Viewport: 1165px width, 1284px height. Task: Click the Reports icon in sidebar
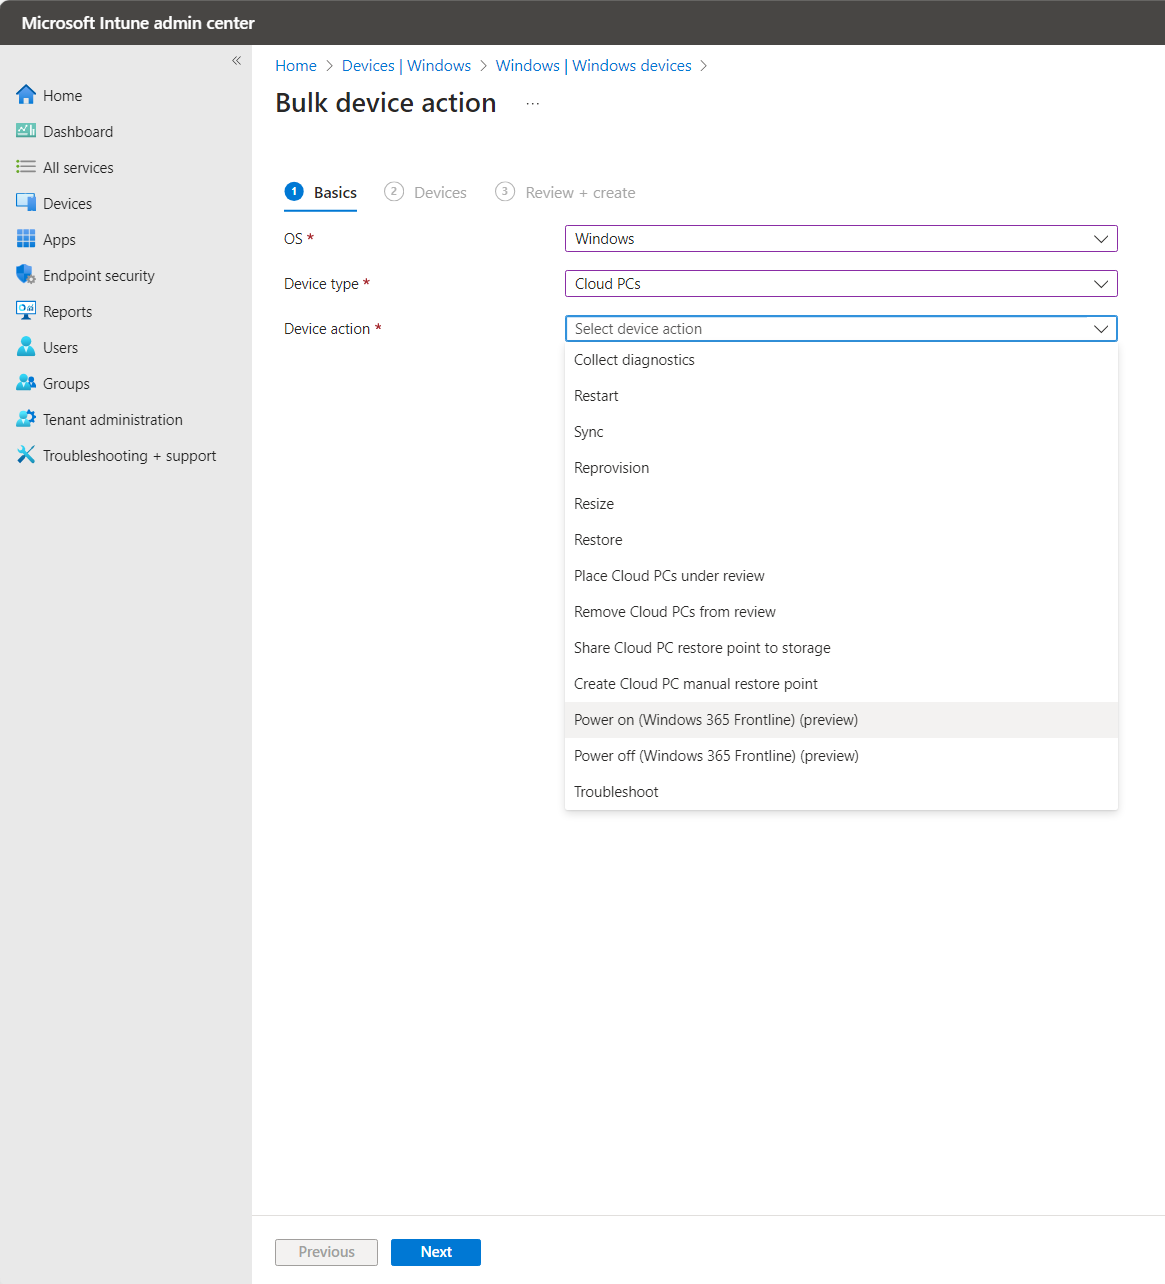[x=26, y=311]
